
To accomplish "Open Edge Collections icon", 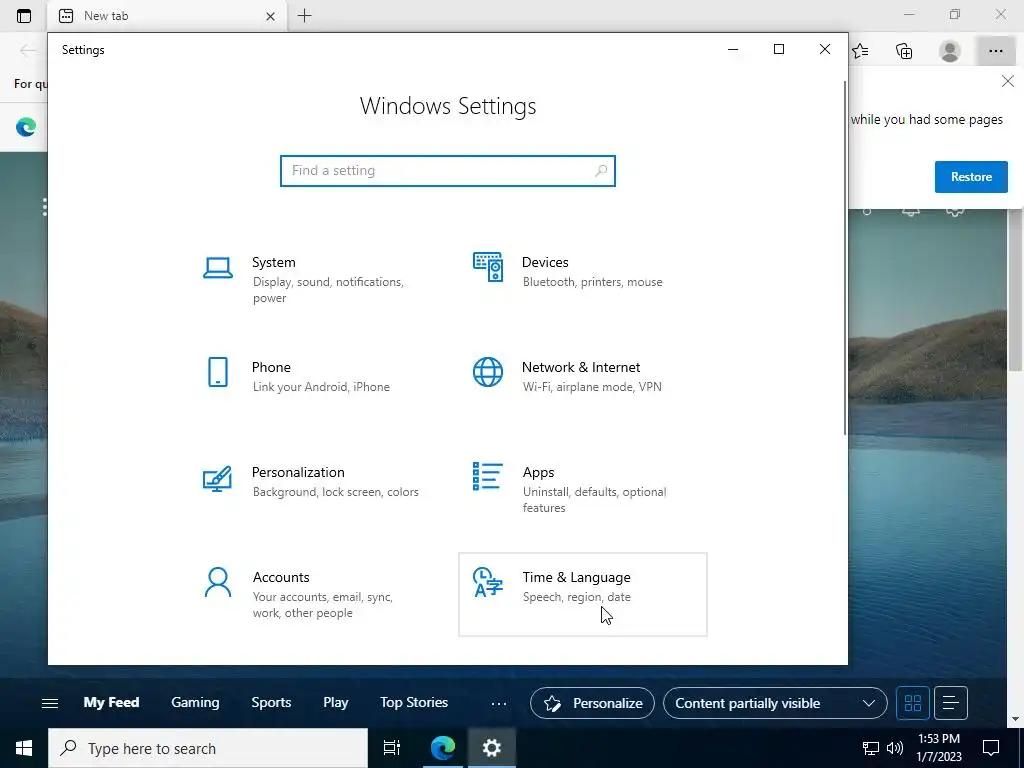I will point(904,51).
